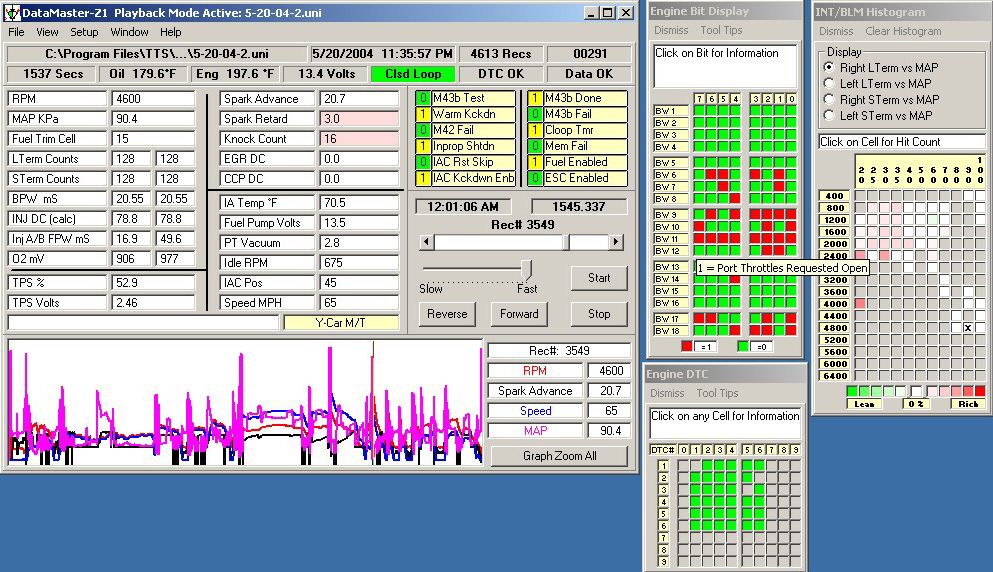Screen dimensions: 993x572
Task: Click the green Clsd Loop status indicator
Action: click(x=412, y=74)
